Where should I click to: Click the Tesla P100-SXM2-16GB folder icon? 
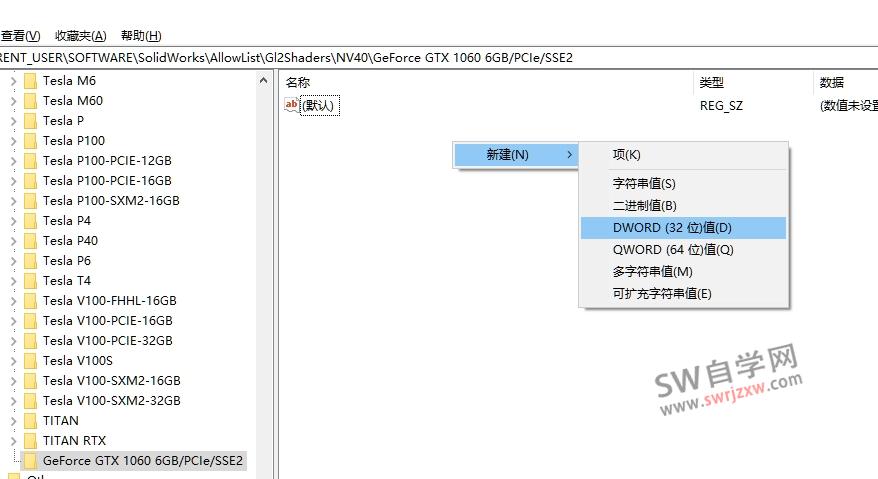click(x=31, y=201)
